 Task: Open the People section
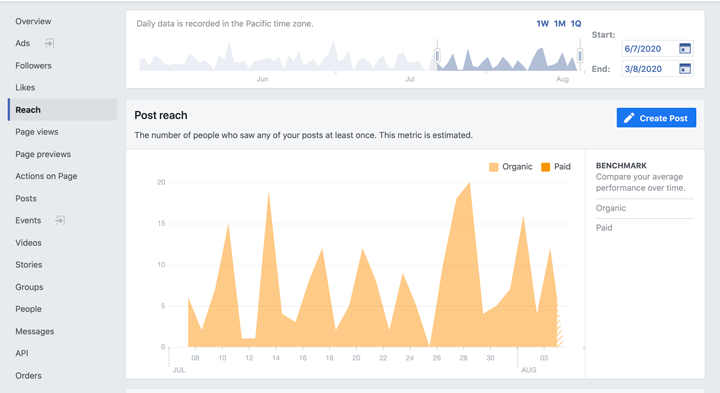click(28, 309)
